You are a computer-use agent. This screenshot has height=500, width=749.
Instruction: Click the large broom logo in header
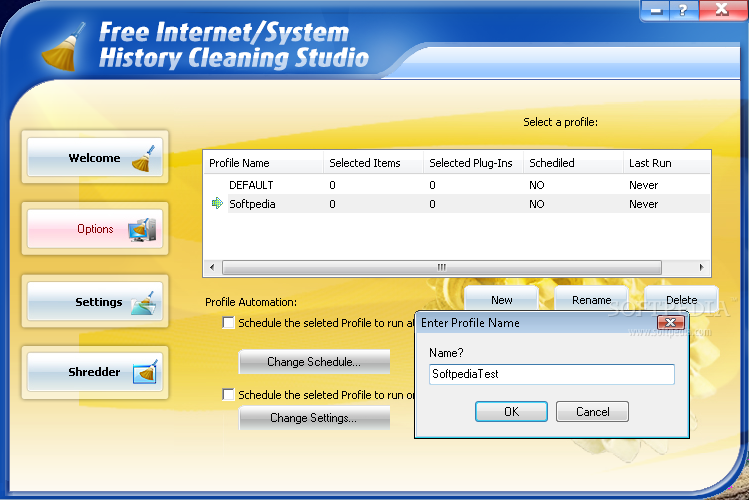pyautogui.click(x=64, y=47)
